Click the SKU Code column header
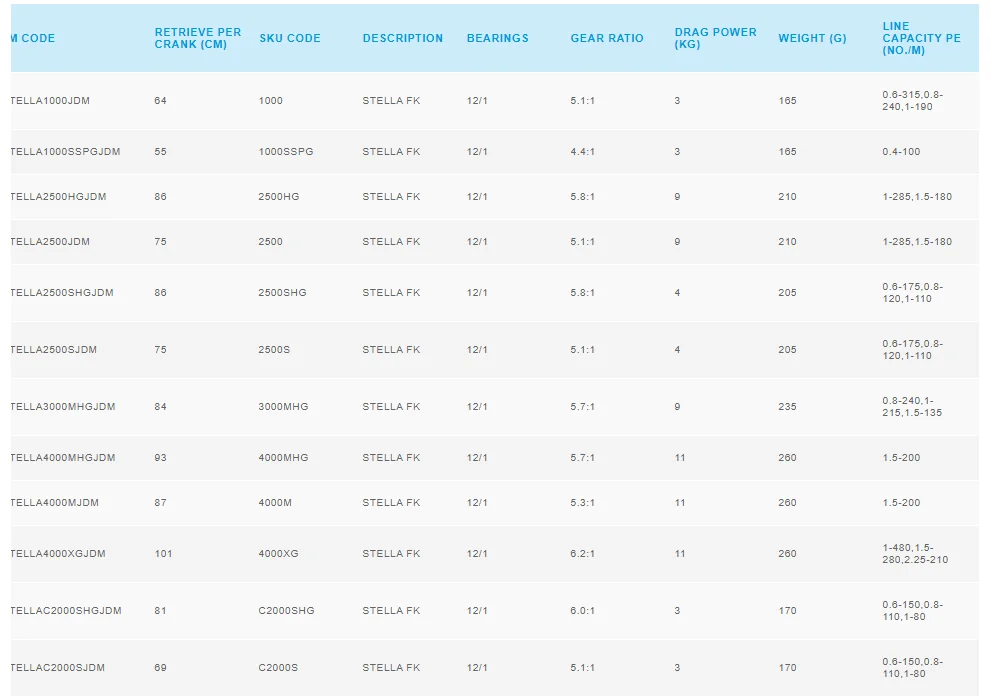 pyautogui.click(x=290, y=38)
